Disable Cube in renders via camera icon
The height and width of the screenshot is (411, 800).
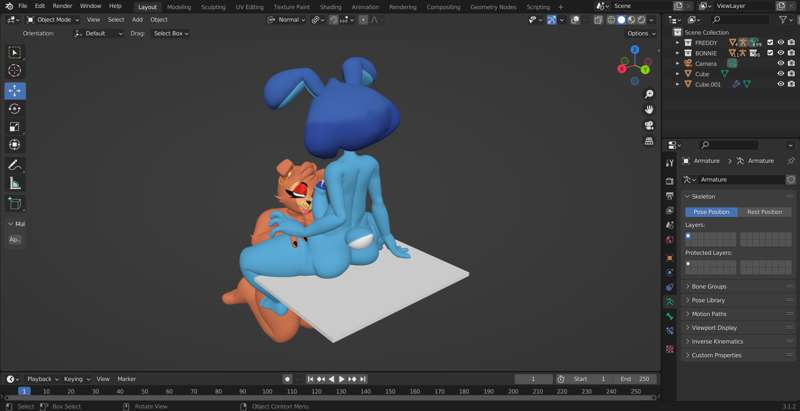791,74
